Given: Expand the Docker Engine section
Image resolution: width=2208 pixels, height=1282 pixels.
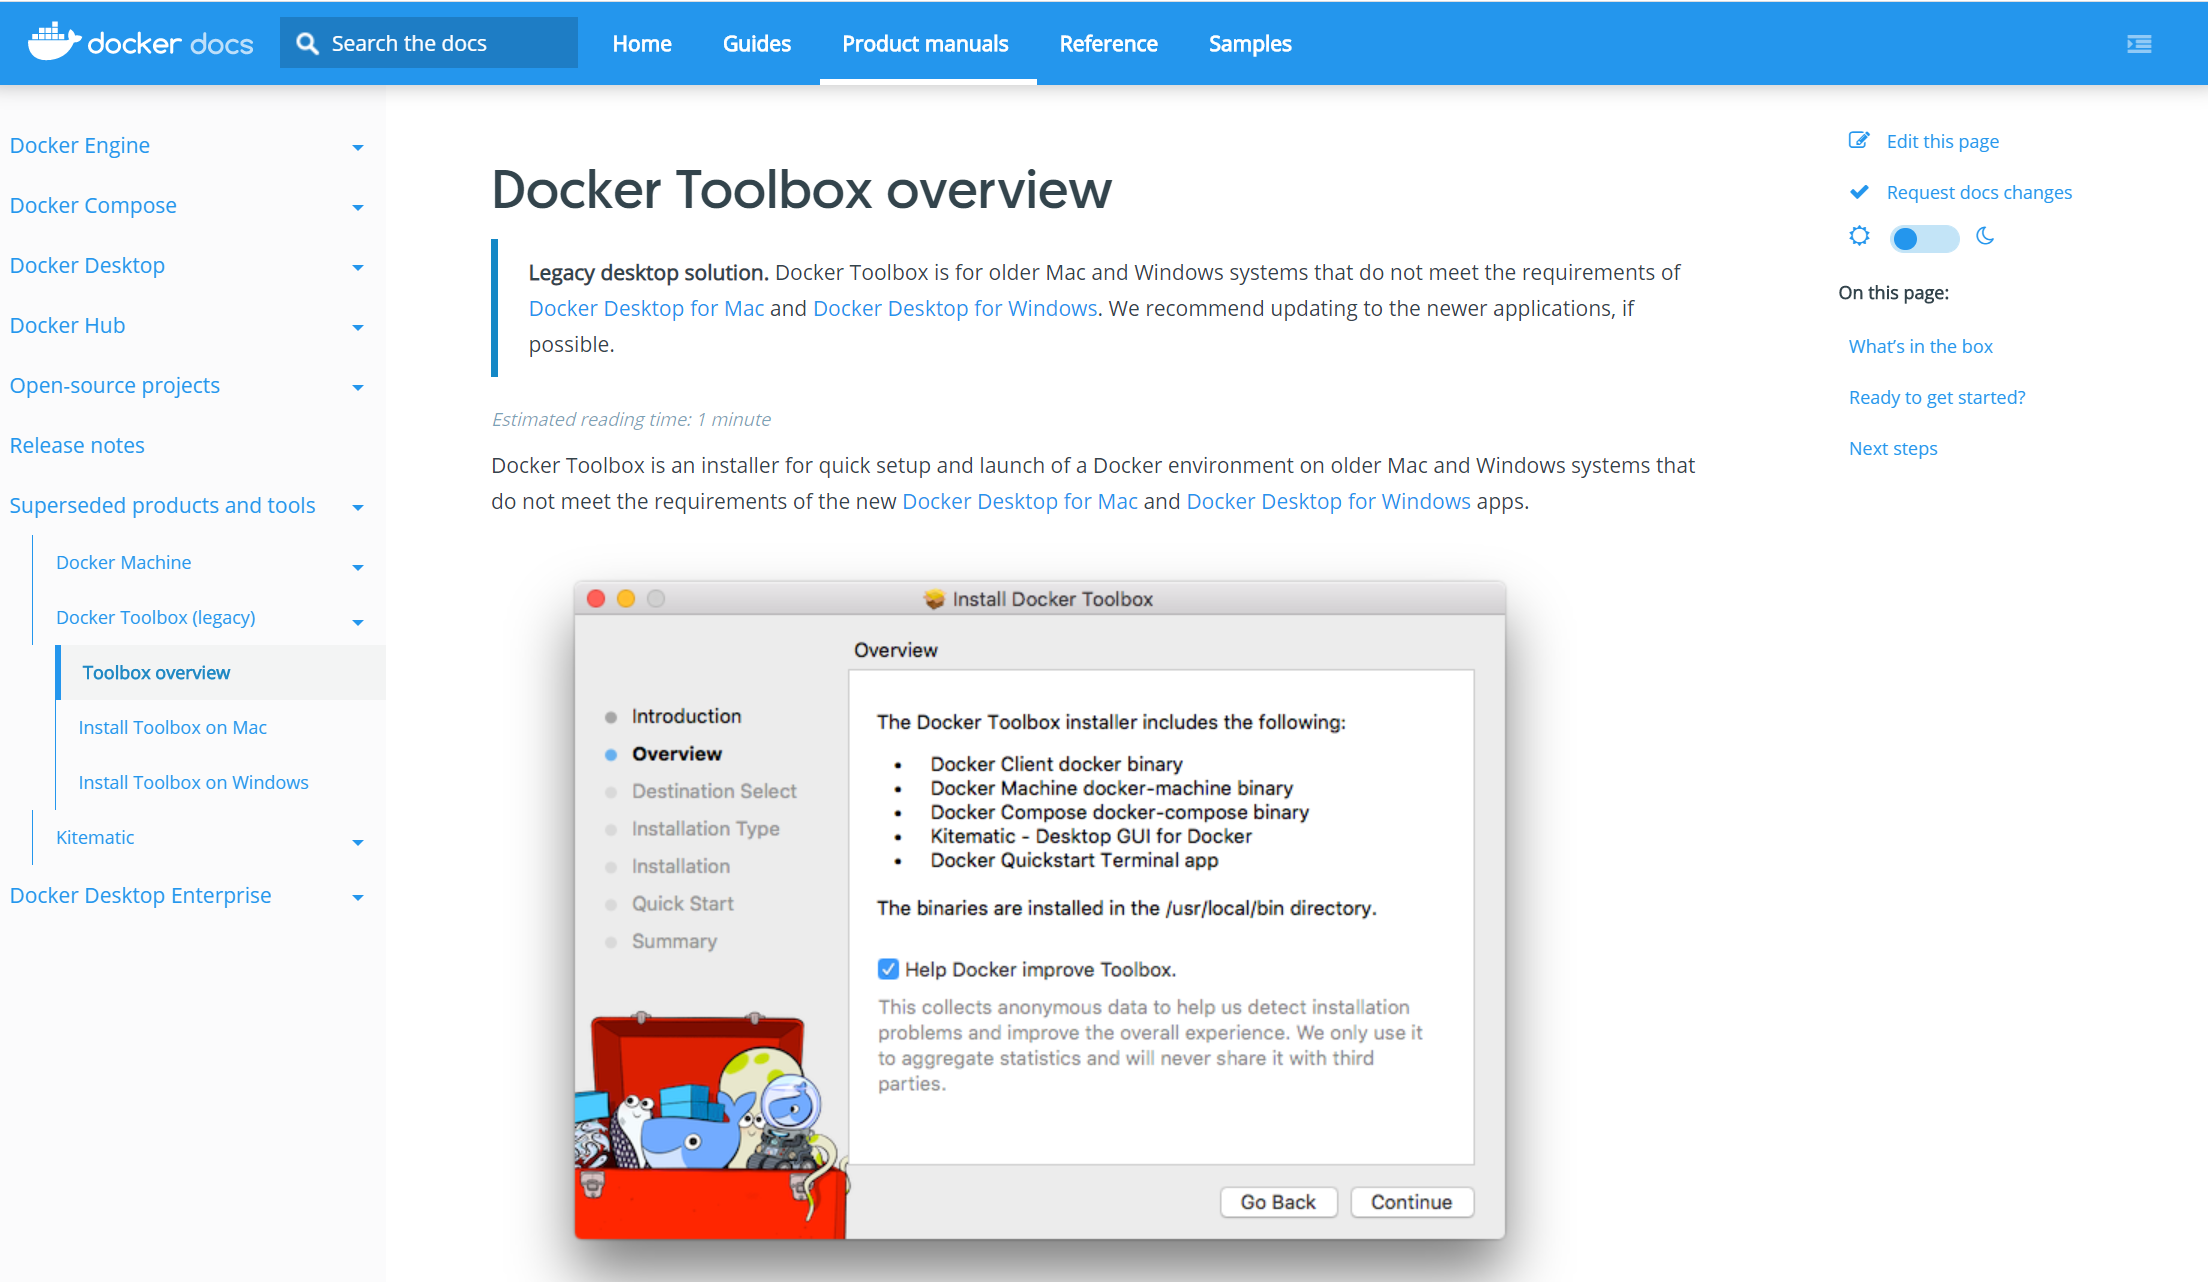Looking at the screenshot, I should 358,147.
